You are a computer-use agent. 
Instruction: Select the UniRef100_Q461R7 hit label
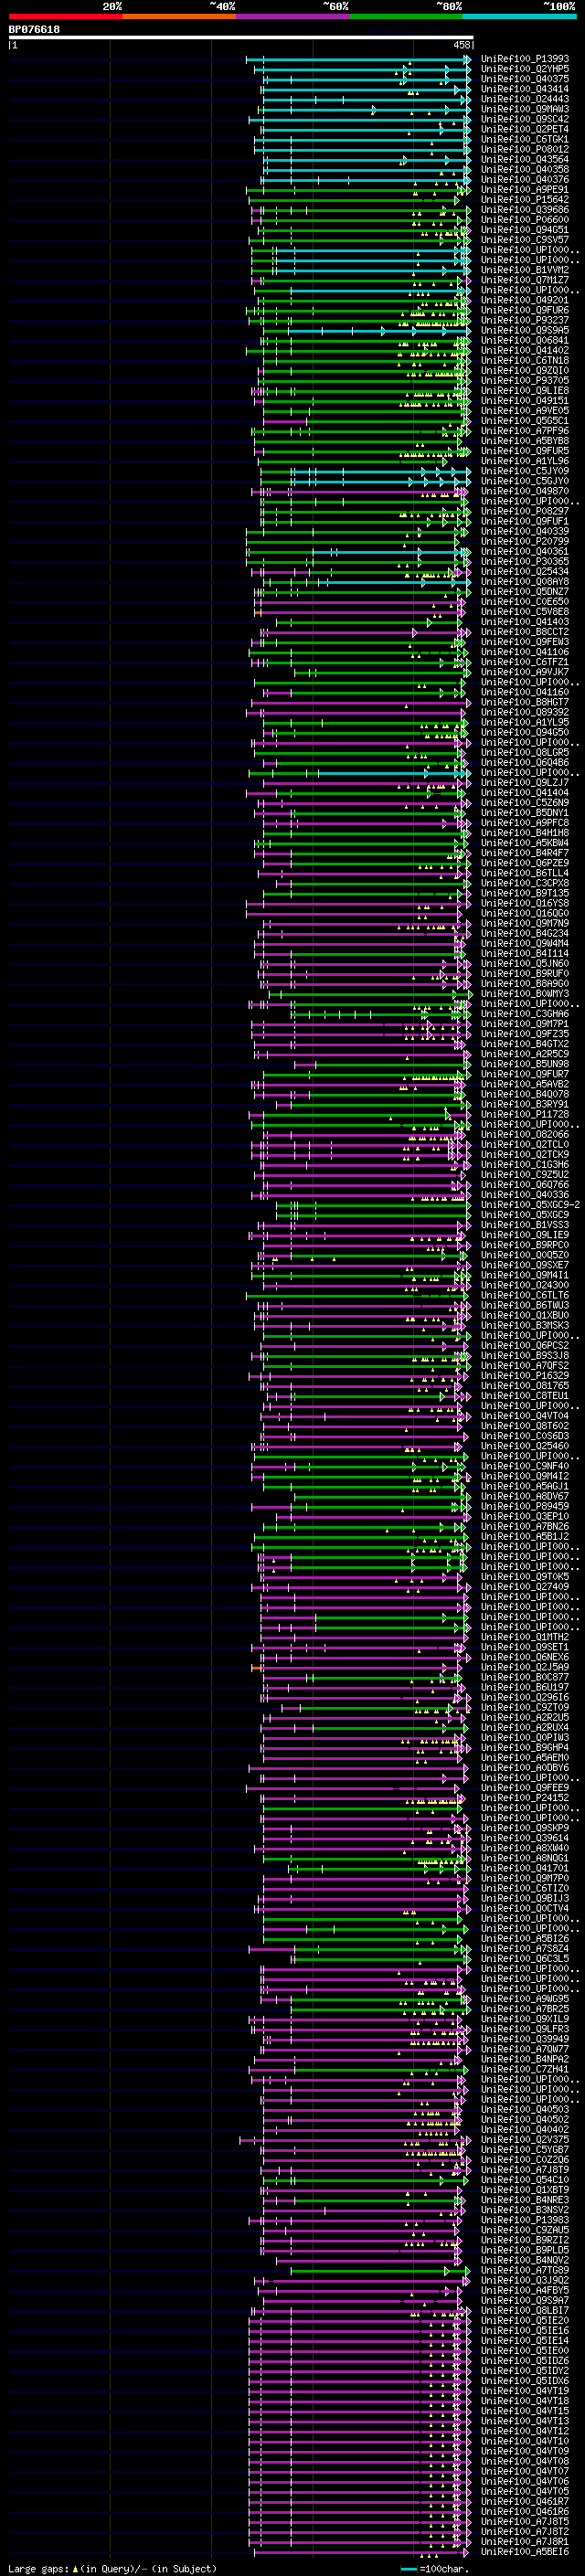pos(525,2501)
